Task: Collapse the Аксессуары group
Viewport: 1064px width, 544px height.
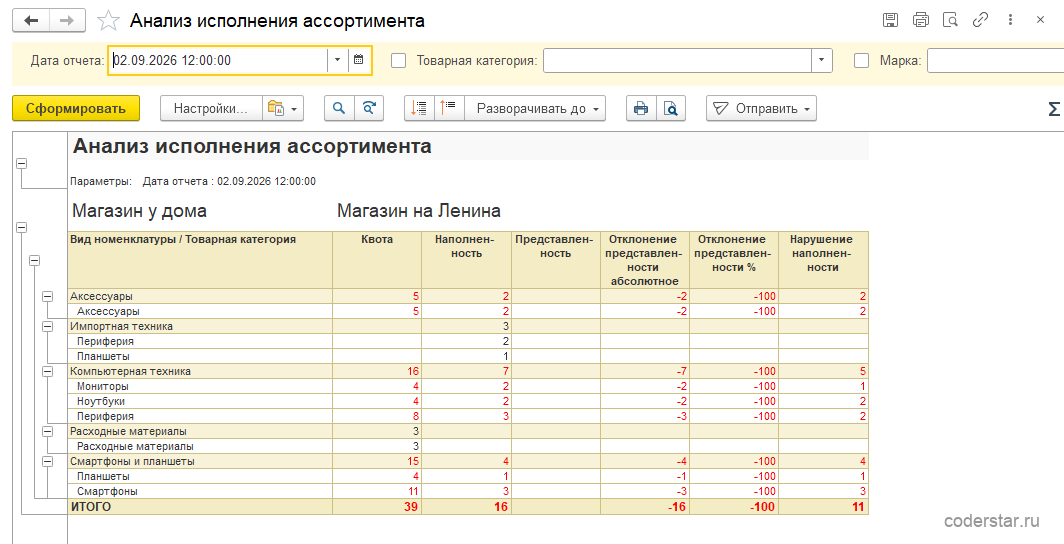Action: click(48, 296)
